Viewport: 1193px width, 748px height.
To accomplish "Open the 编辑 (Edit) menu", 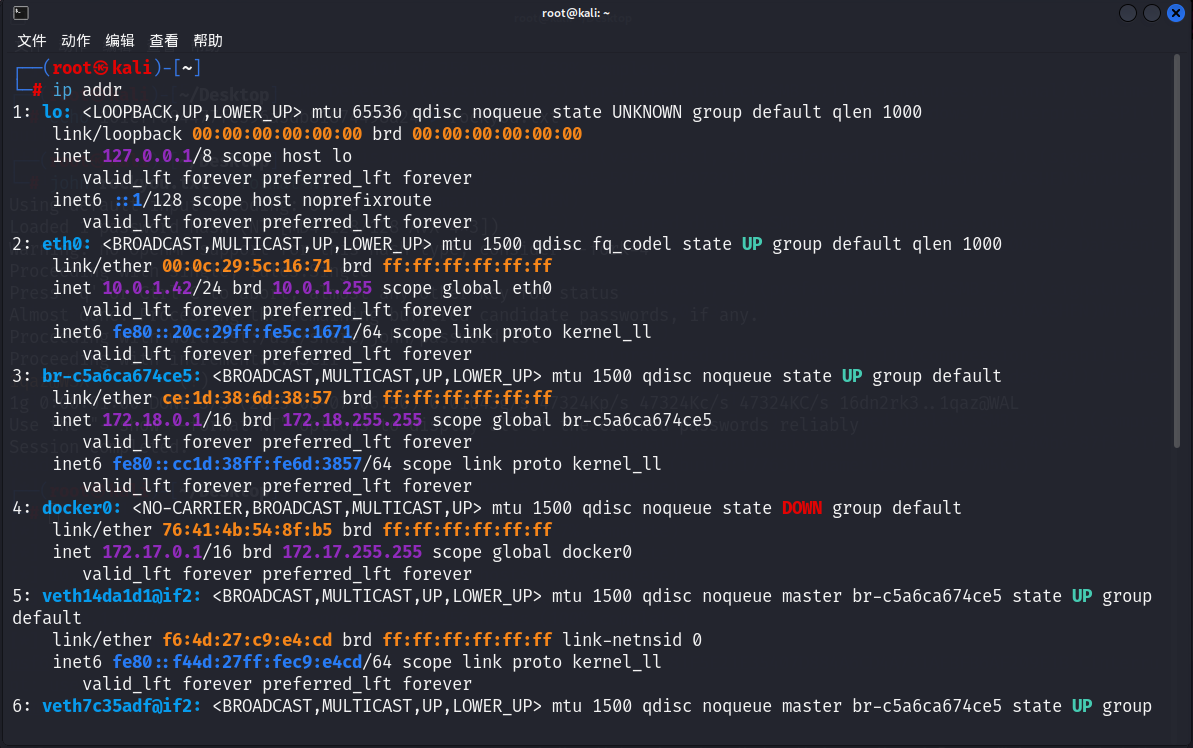I will click(x=120, y=41).
